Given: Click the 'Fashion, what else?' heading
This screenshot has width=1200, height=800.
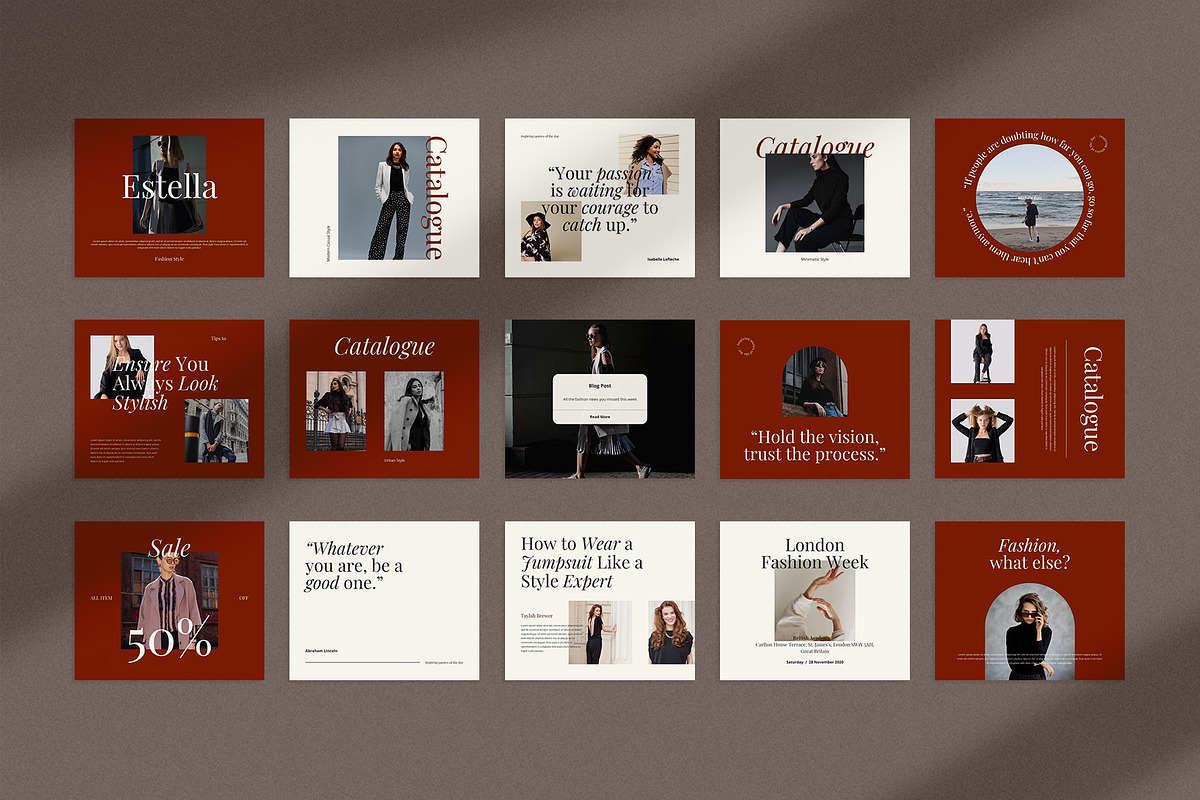Looking at the screenshot, I should tap(1029, 554).
